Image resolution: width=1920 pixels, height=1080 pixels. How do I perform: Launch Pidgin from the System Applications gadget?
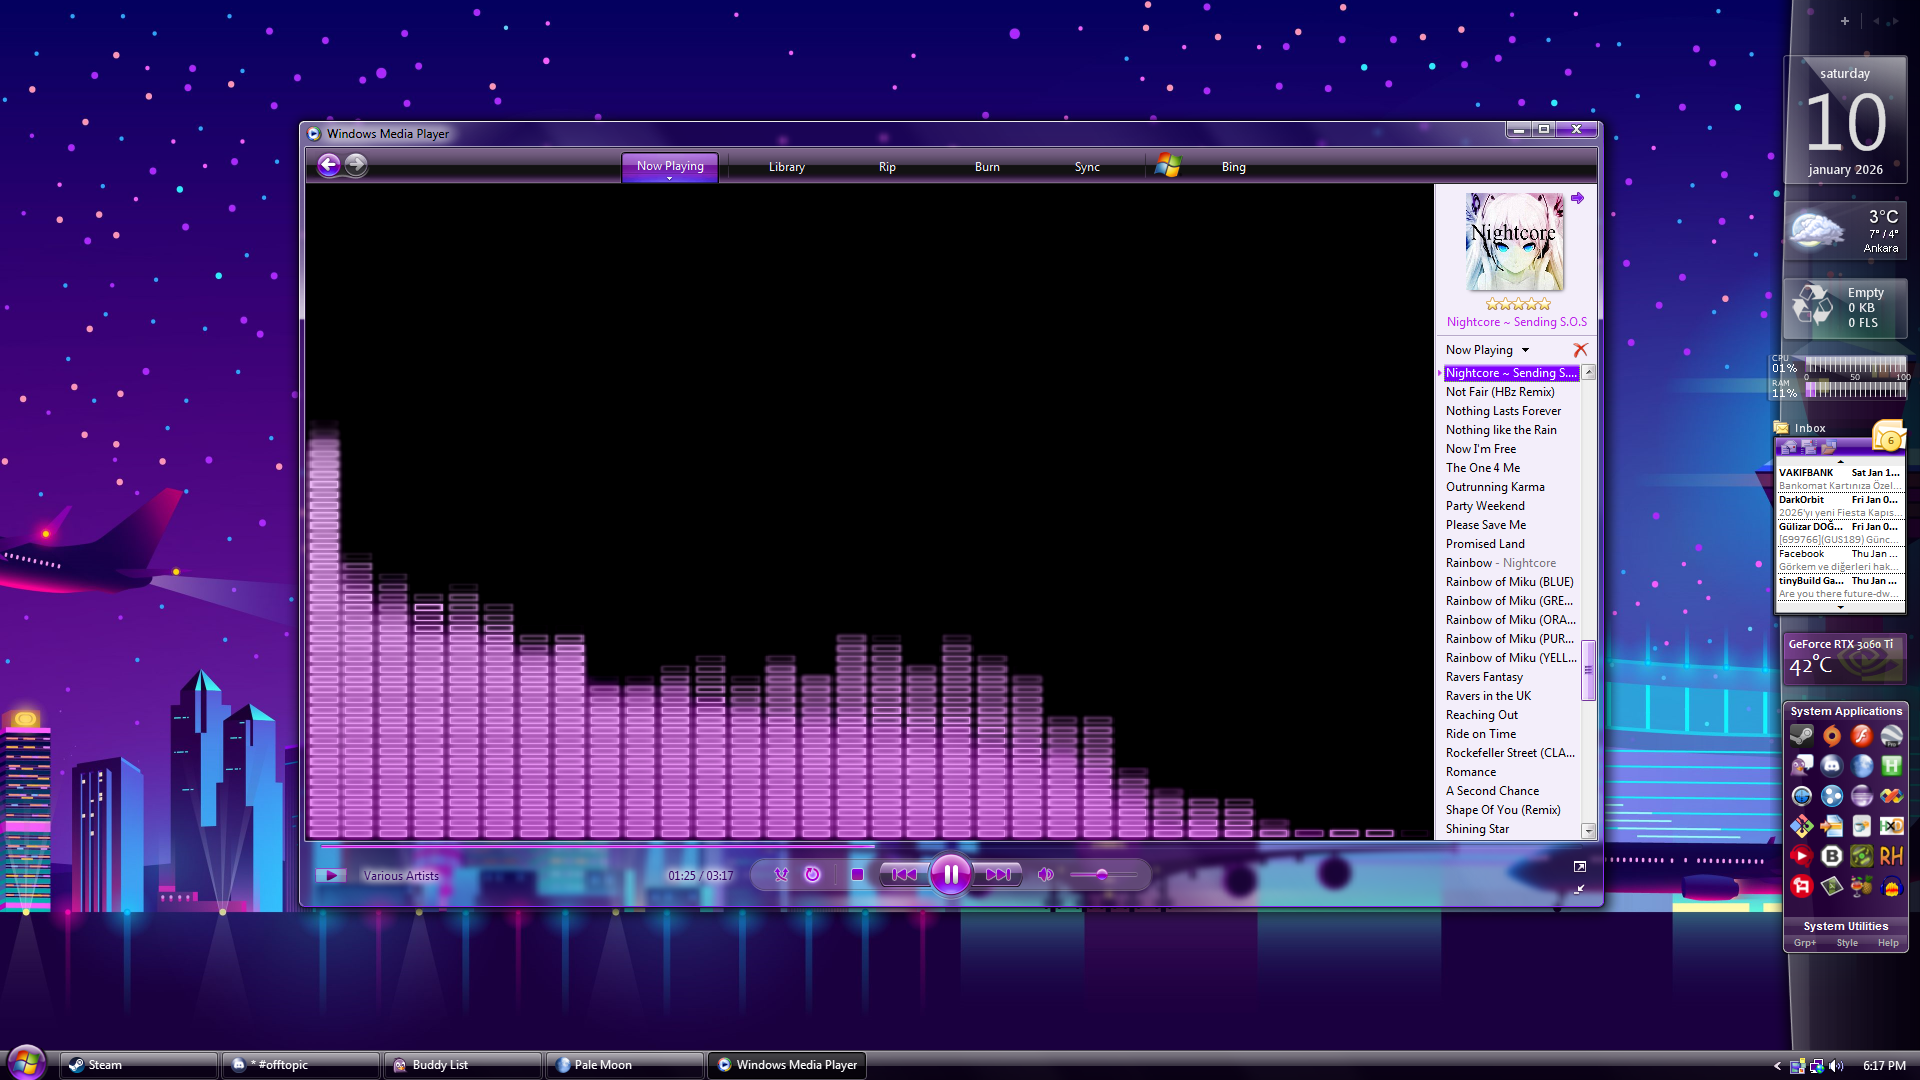coord(1801,766)
